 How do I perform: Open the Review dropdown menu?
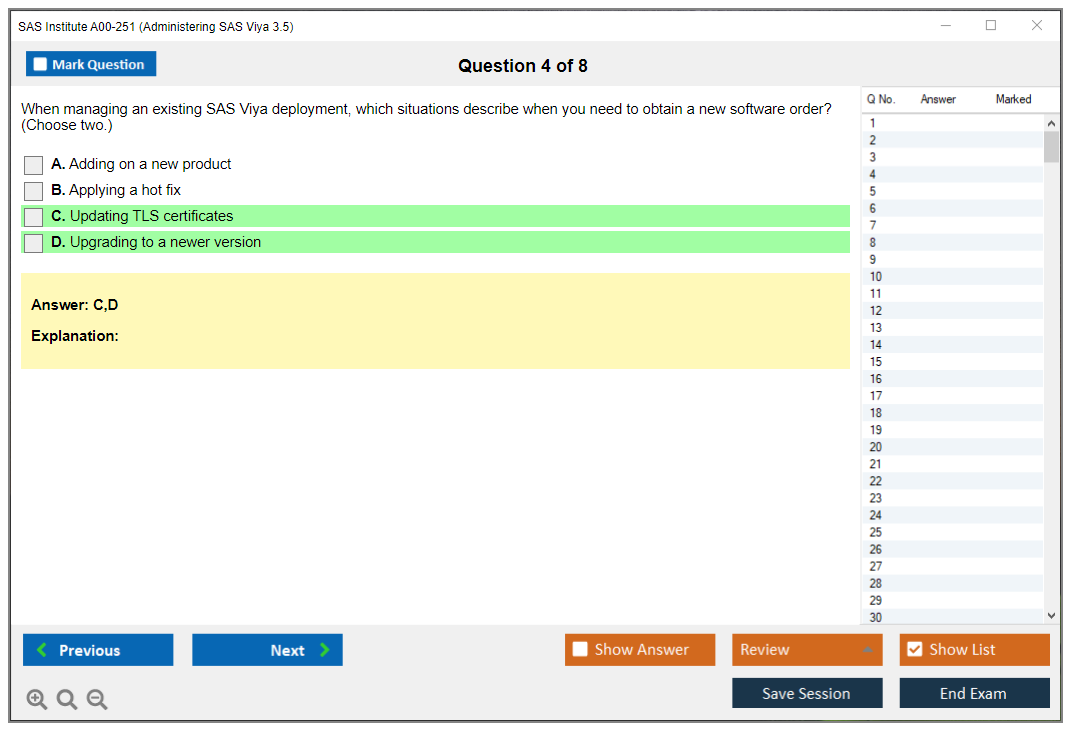point(806,650)
